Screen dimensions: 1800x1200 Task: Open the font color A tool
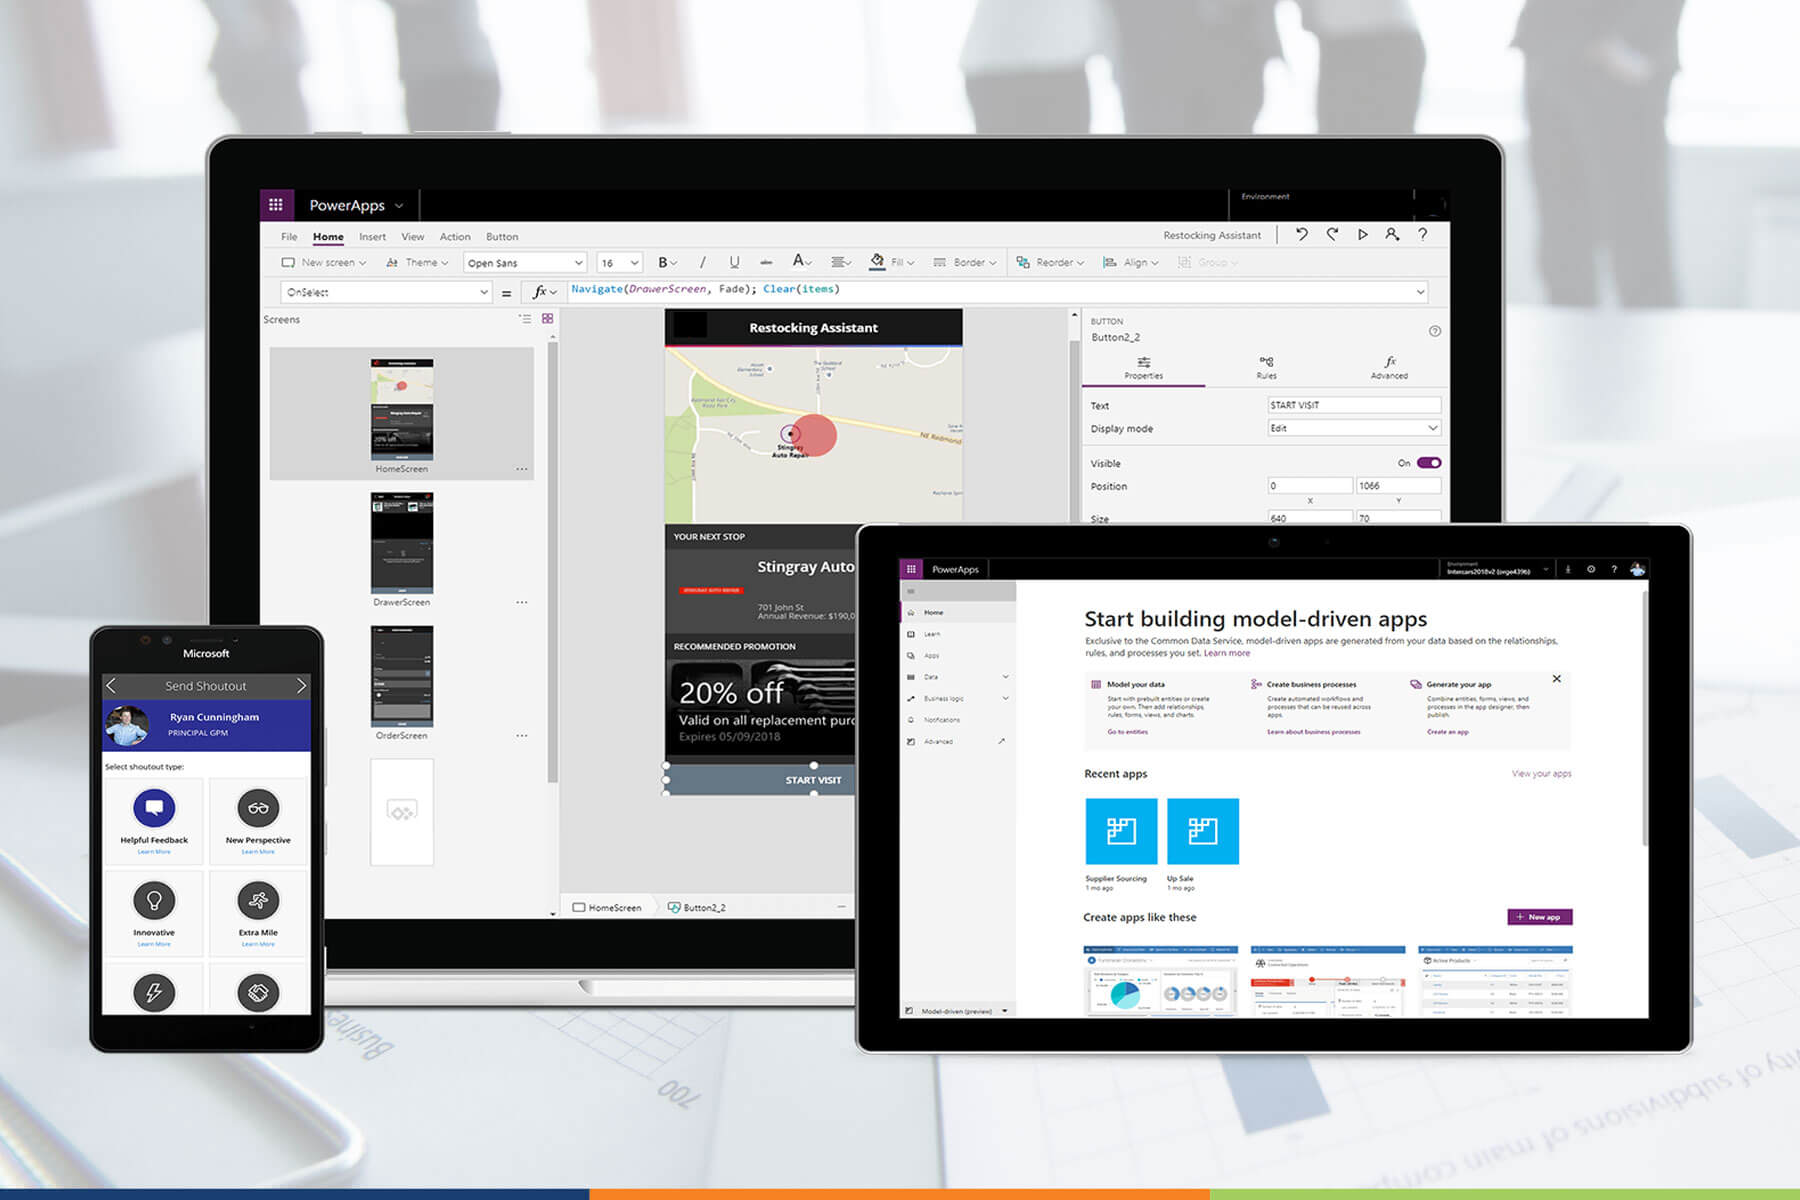tap(801, 262)
